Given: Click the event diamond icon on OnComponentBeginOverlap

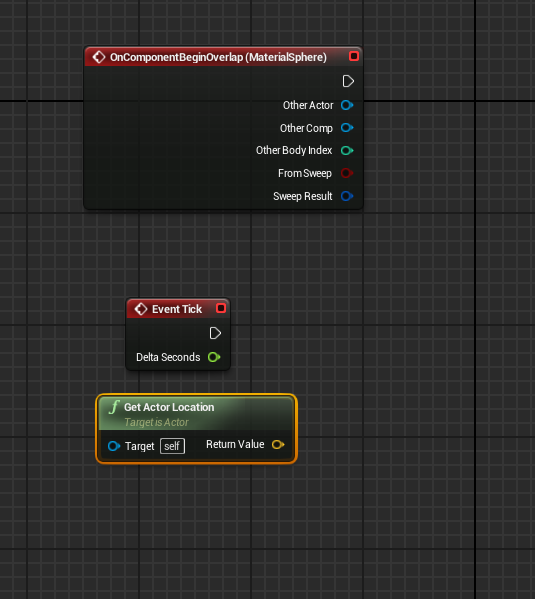Looking at the screenshot, I should 99,57.
